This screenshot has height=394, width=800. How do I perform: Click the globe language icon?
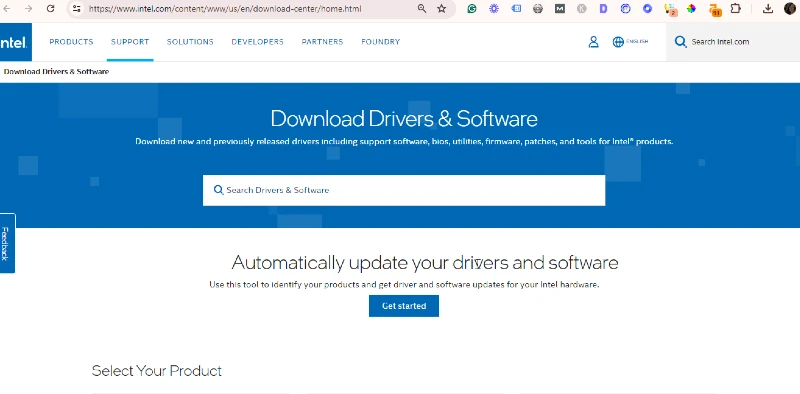618,42
